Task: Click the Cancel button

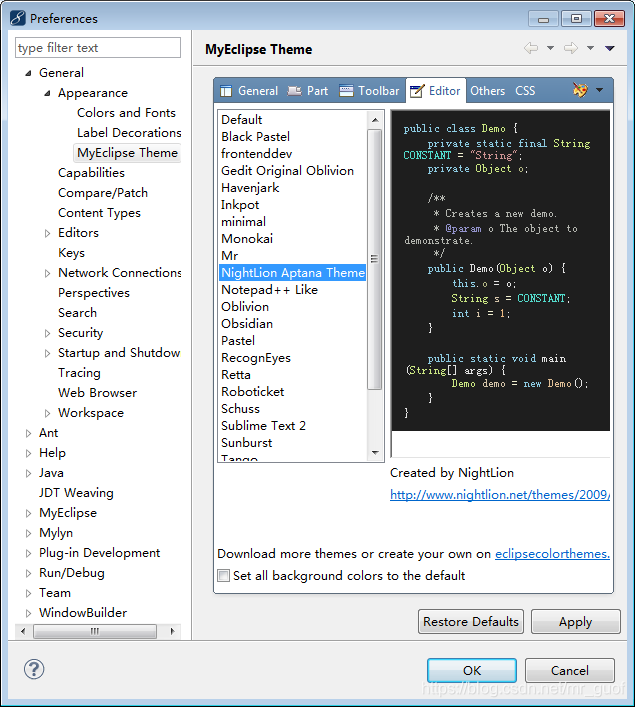Action: (x=570, y=670)
